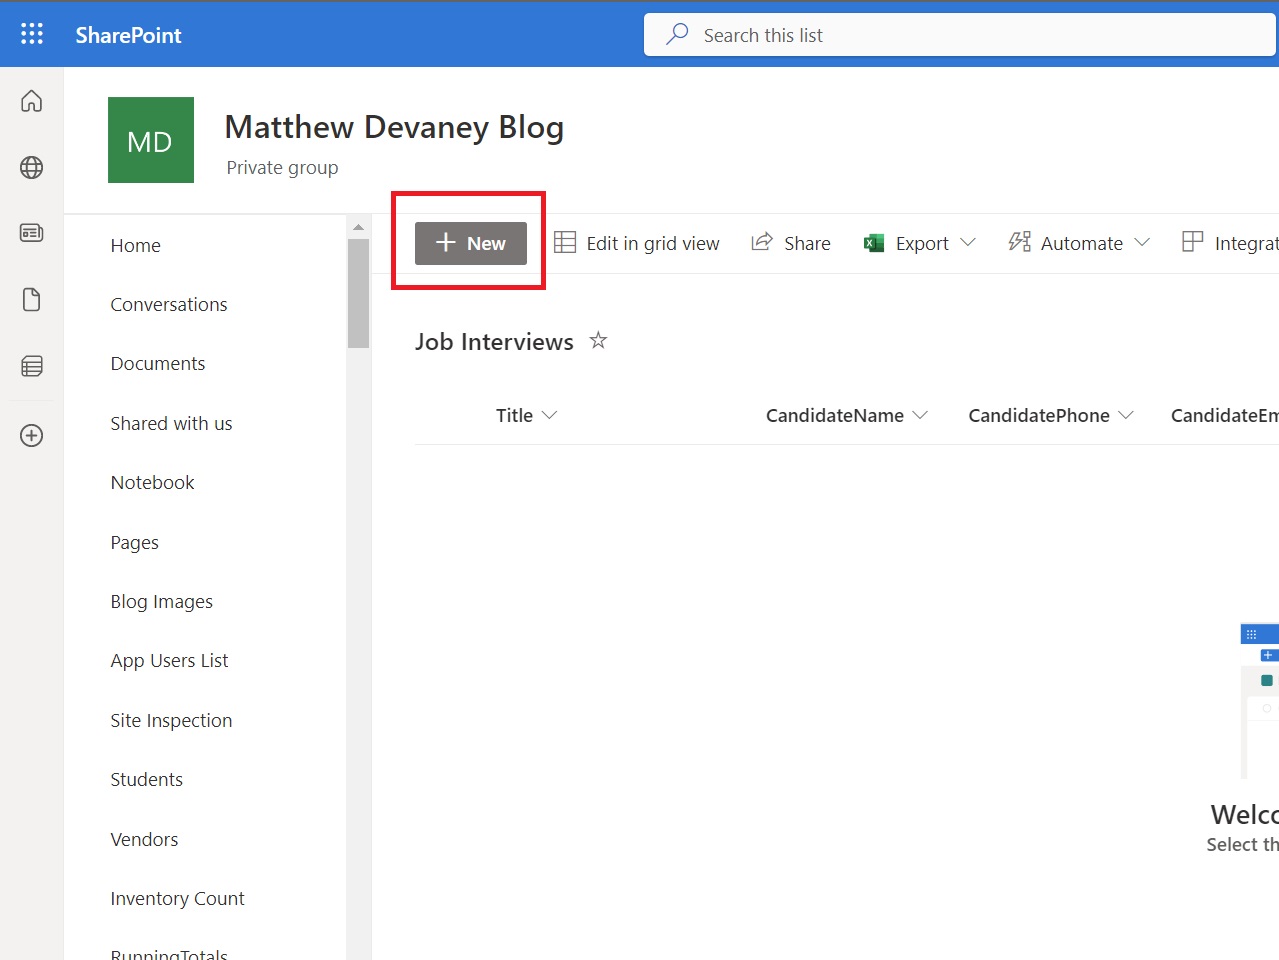Image resolution: width=1279 pixels, height=960 pixels.
Task: Click the Share arrow icon in the toolbar
Action: point(762,242)
